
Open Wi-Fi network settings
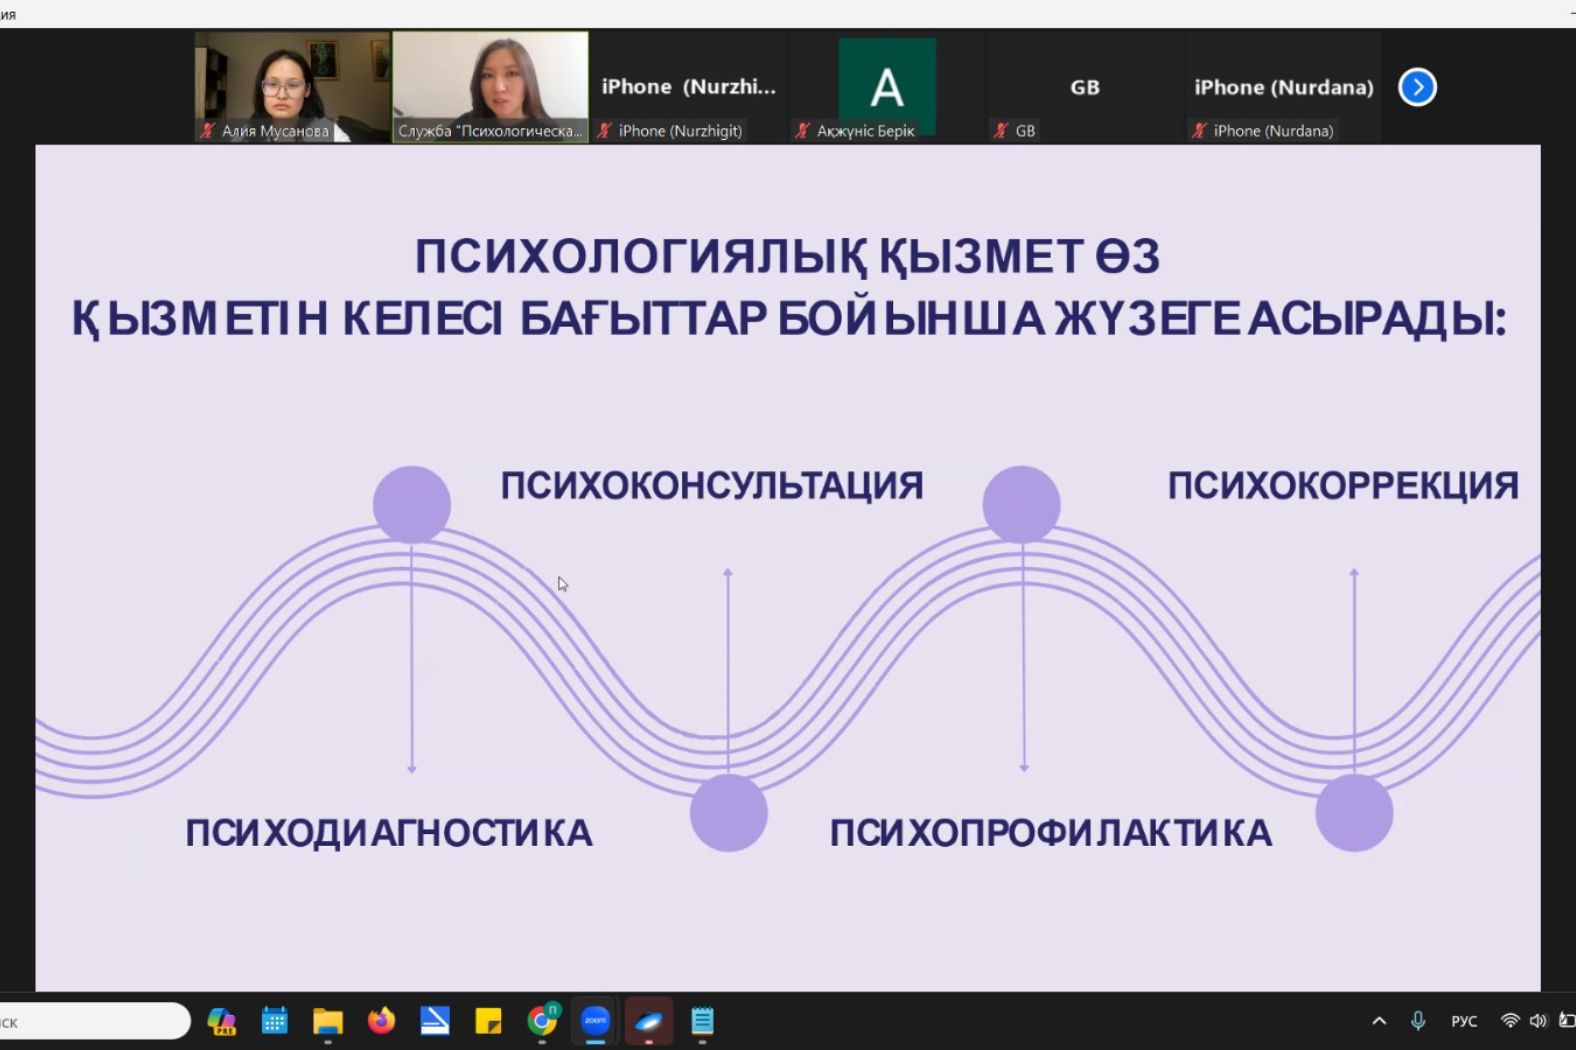pyautogui.click(x=1510, y=1021)
